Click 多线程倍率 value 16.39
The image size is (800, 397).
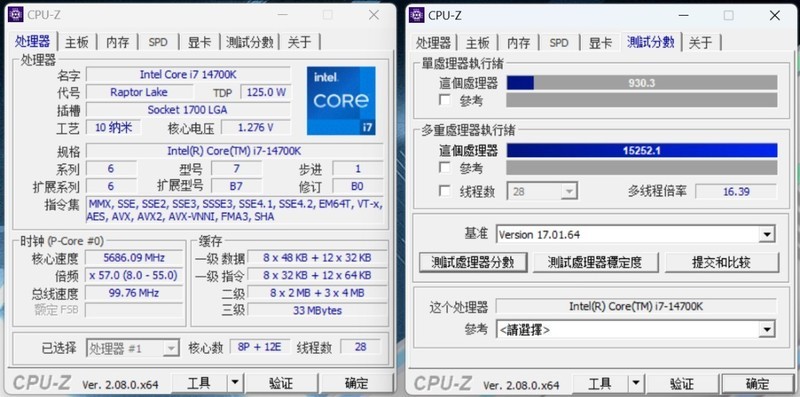pyautogui.click(x=736, y=191)
